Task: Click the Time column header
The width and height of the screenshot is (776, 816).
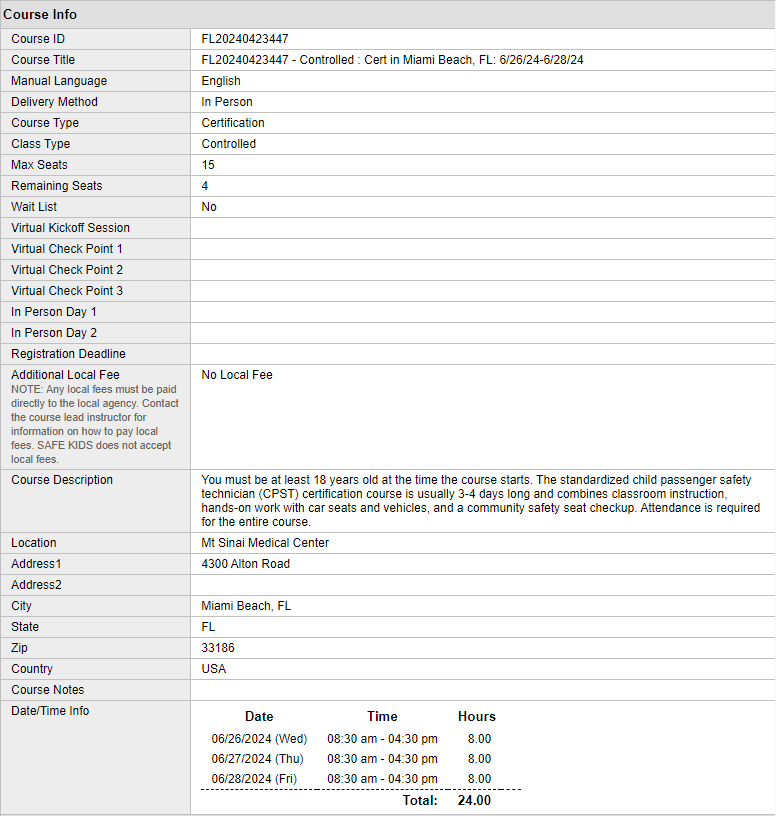Action: 382,717
